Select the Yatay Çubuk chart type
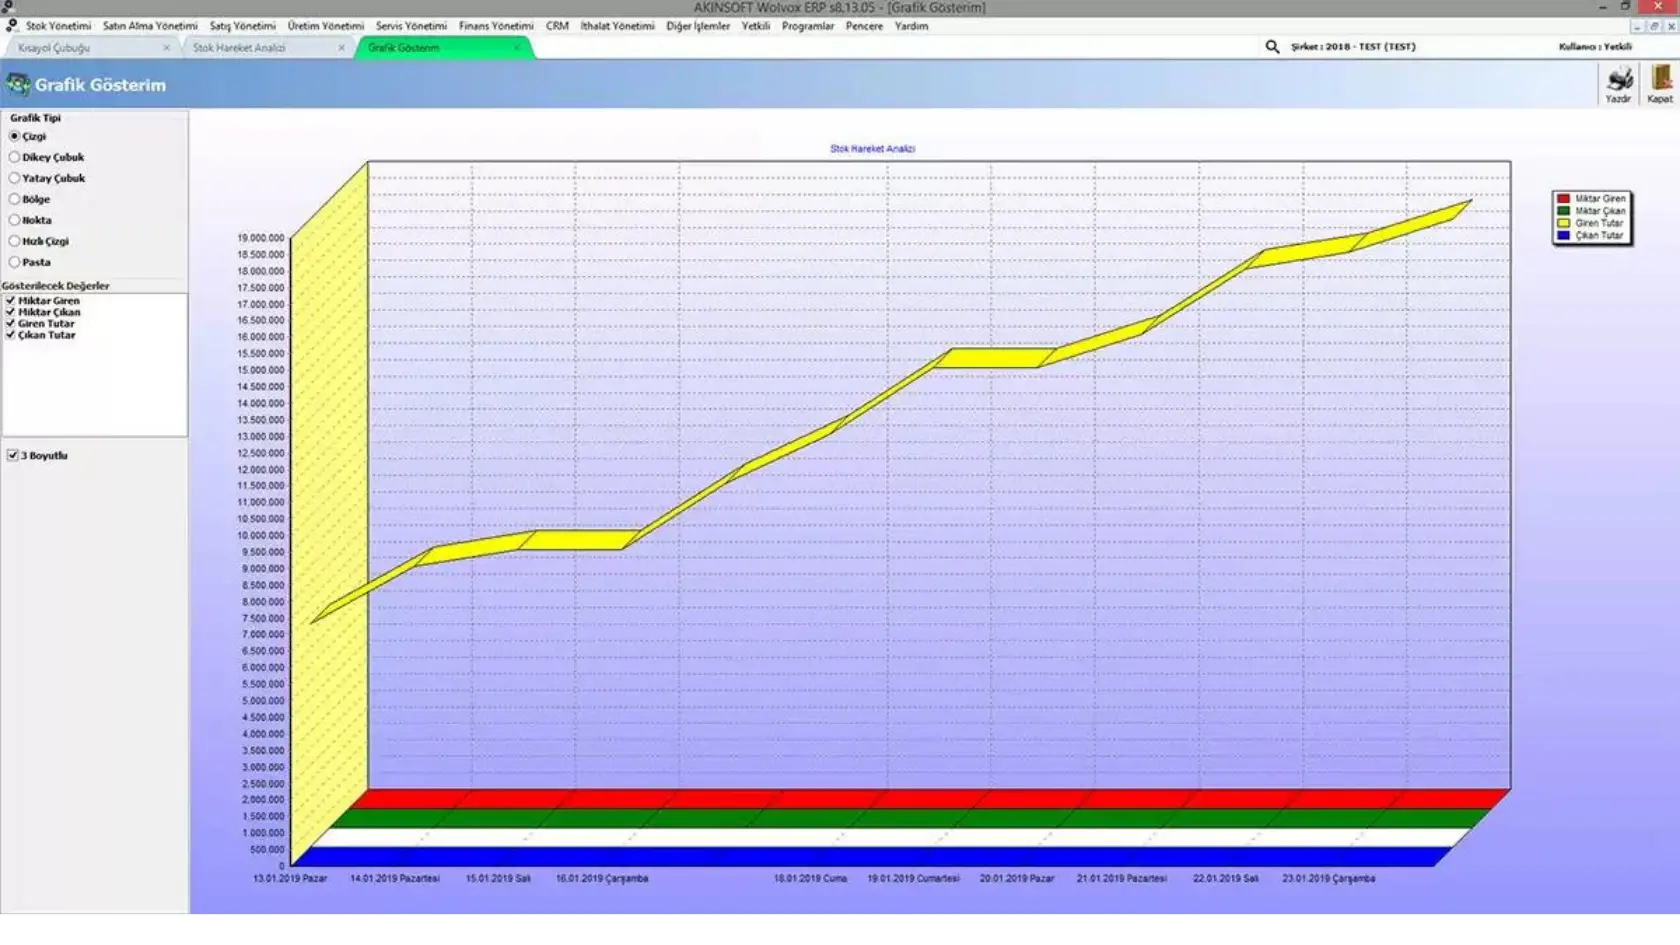 click(x=15, y=178)
